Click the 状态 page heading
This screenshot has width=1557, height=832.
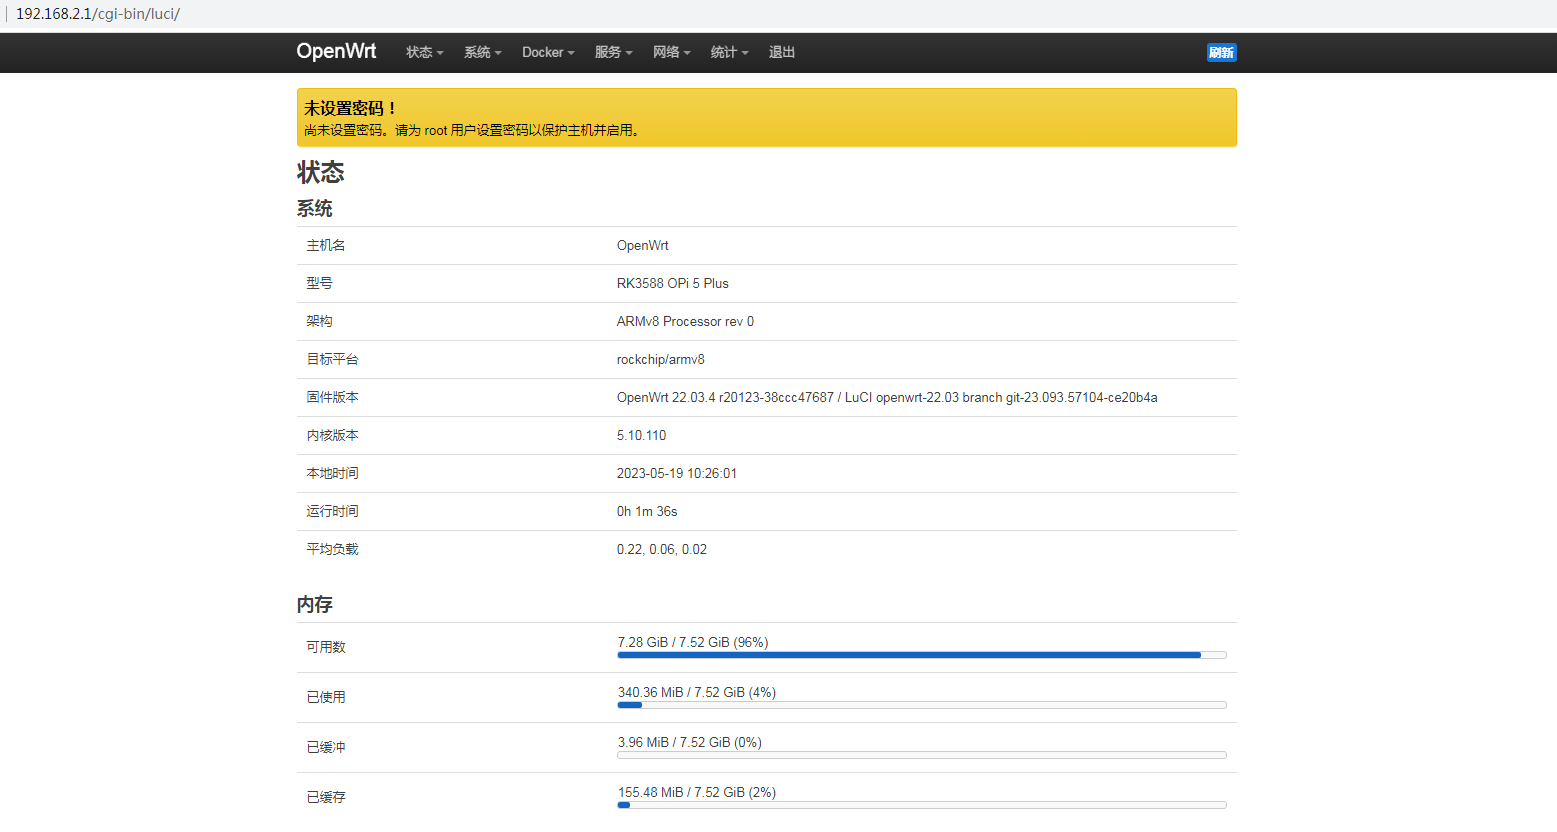pyautogui.click(x=320, y=173)
